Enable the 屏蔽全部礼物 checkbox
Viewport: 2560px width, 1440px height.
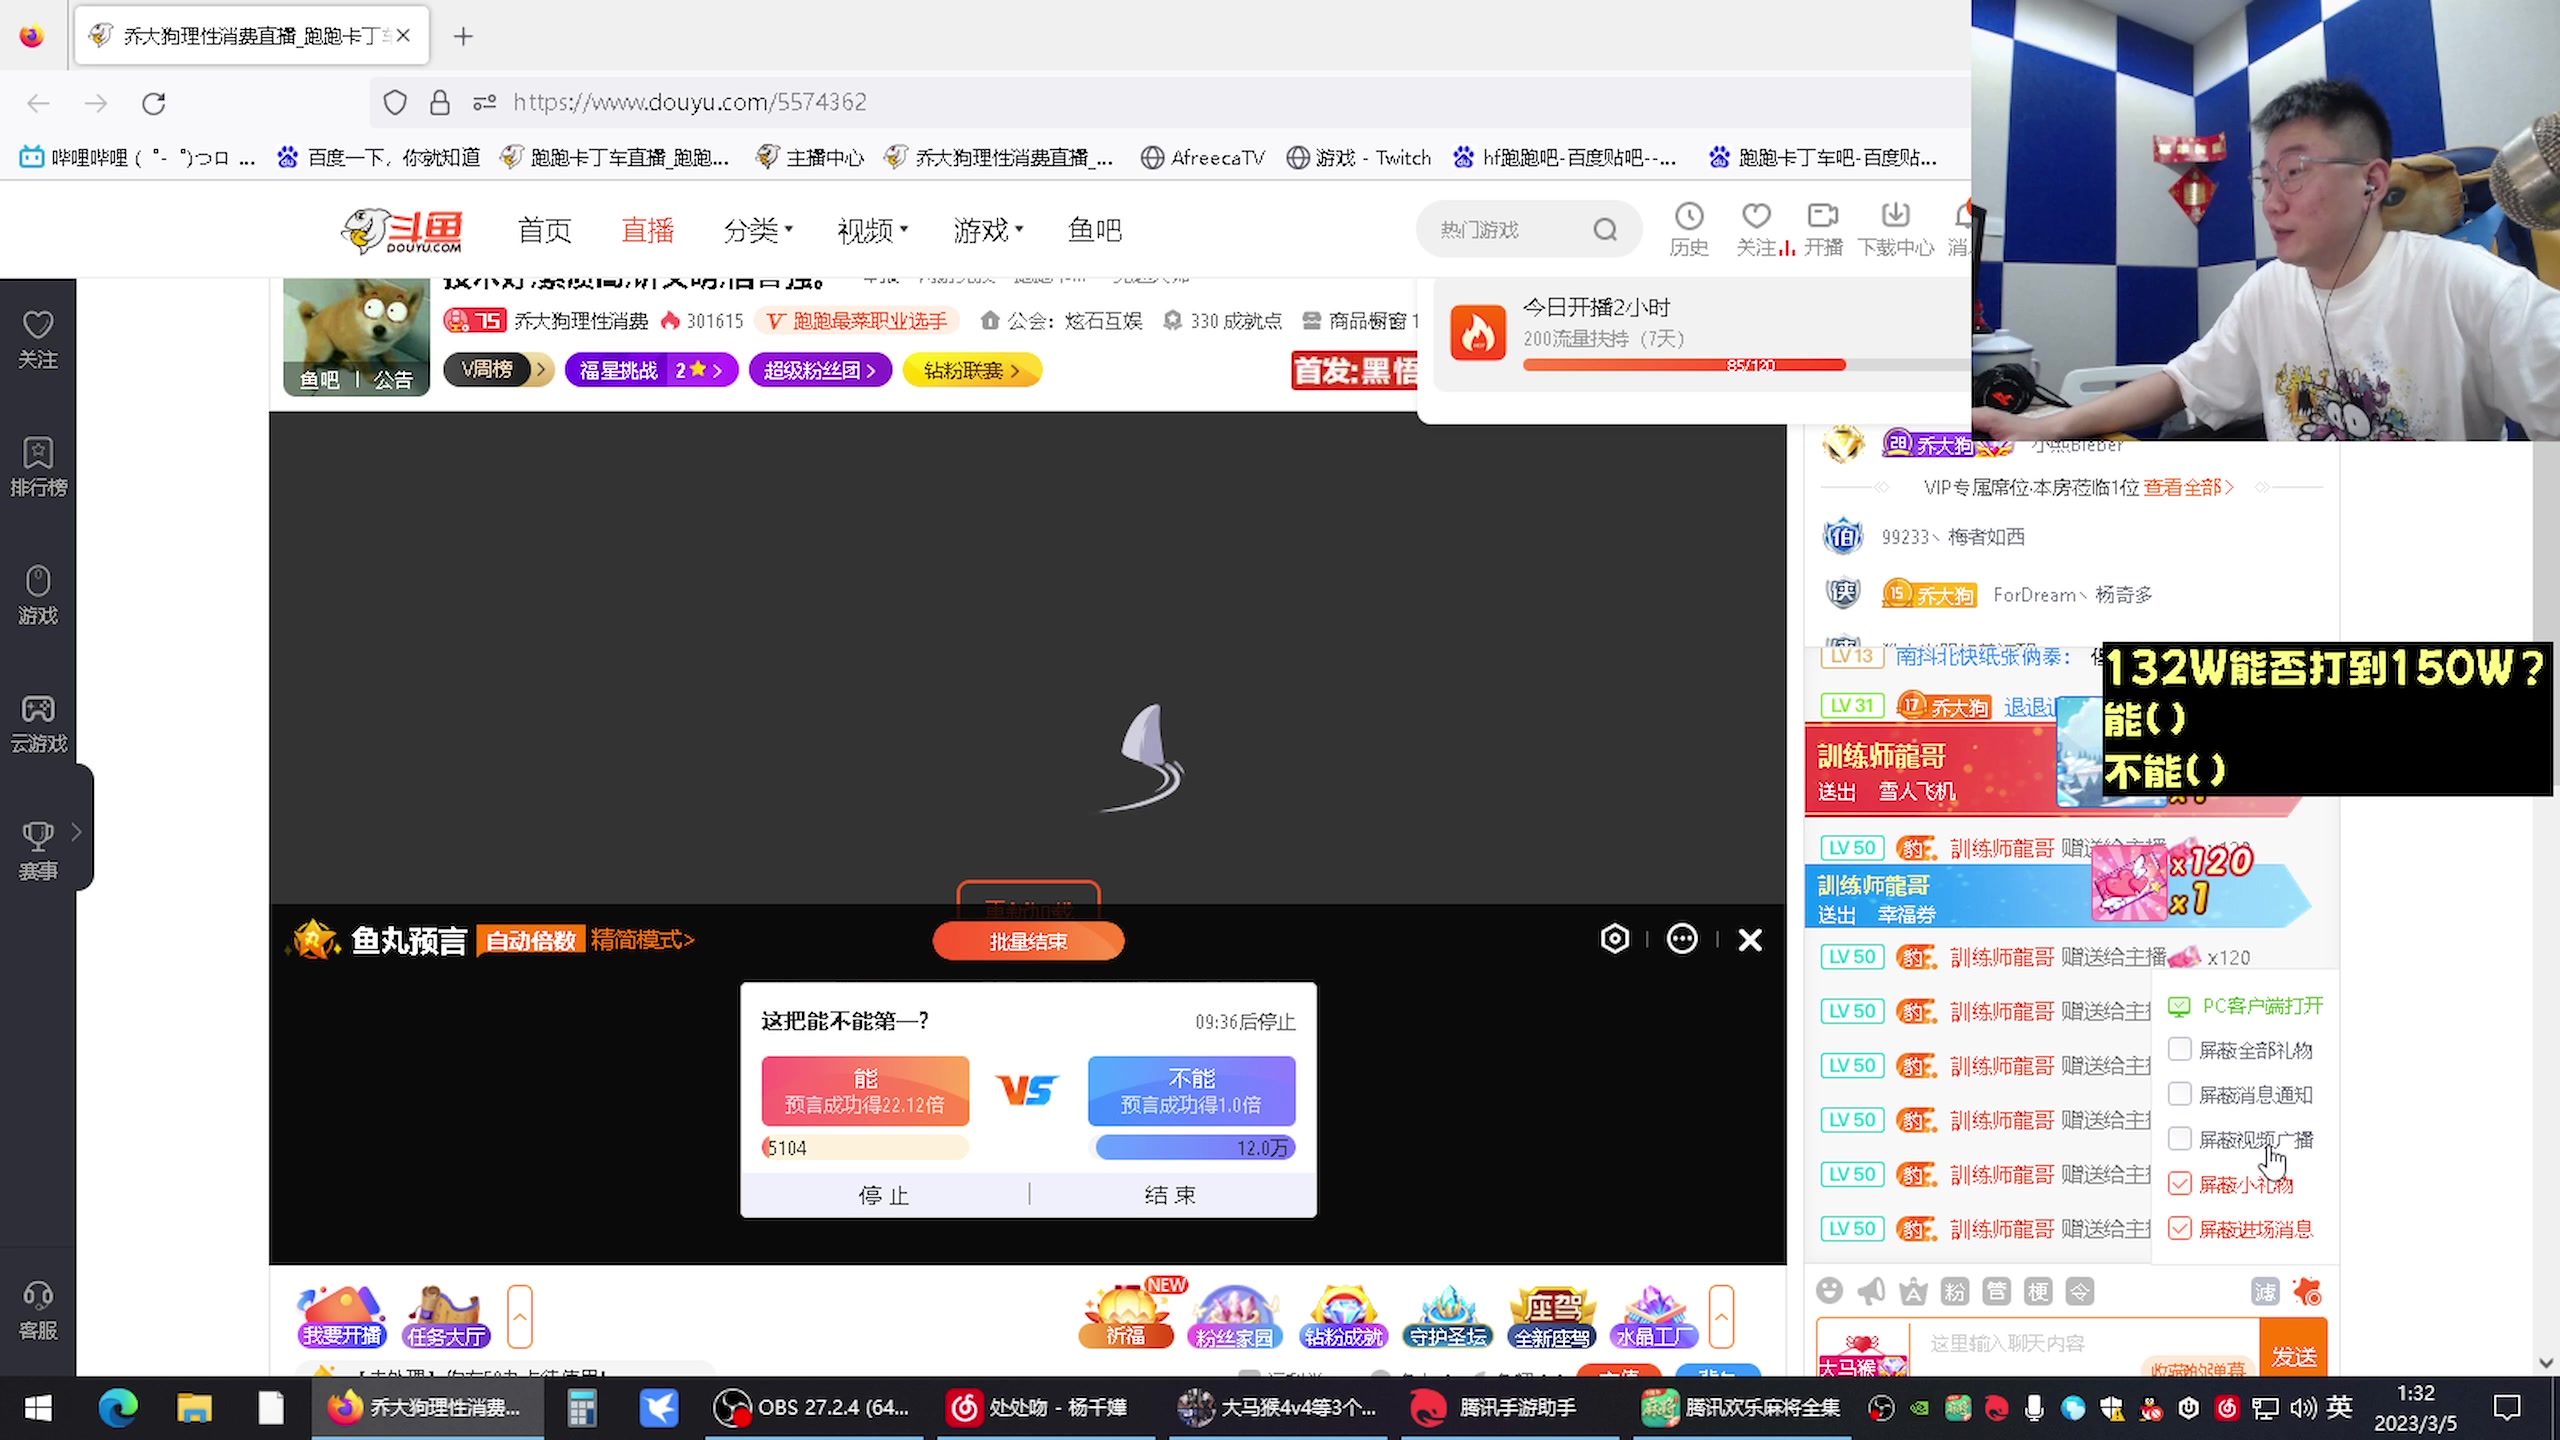[2180, 1049]
